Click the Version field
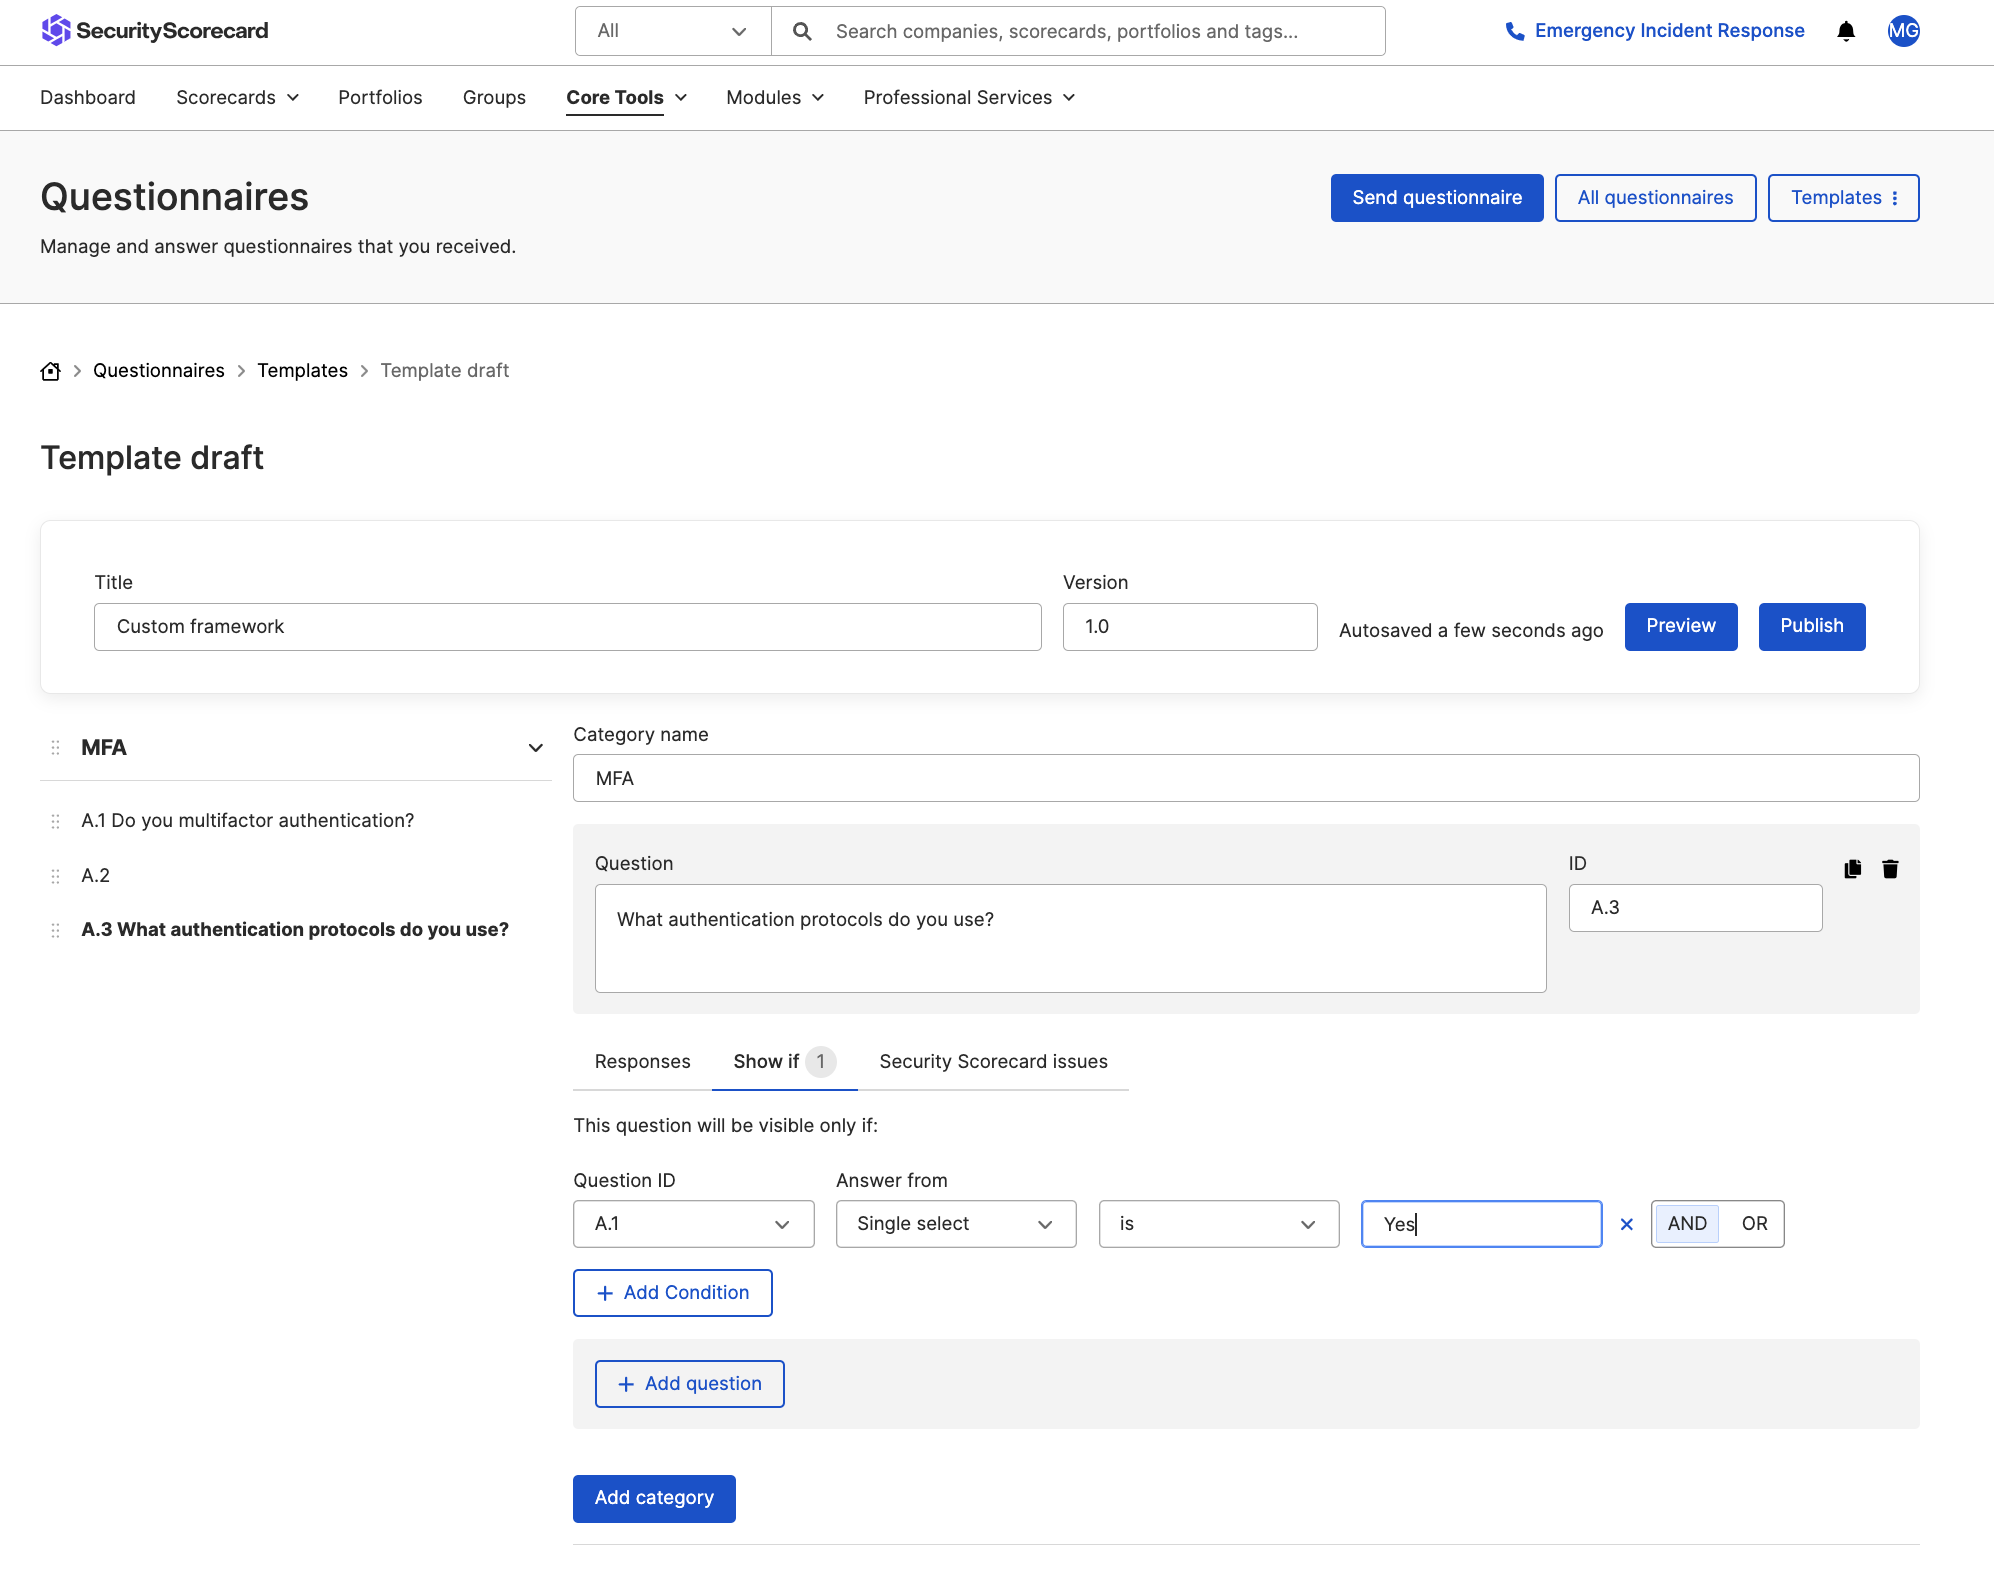Screen dimensions: 1994x1576 1190,627
